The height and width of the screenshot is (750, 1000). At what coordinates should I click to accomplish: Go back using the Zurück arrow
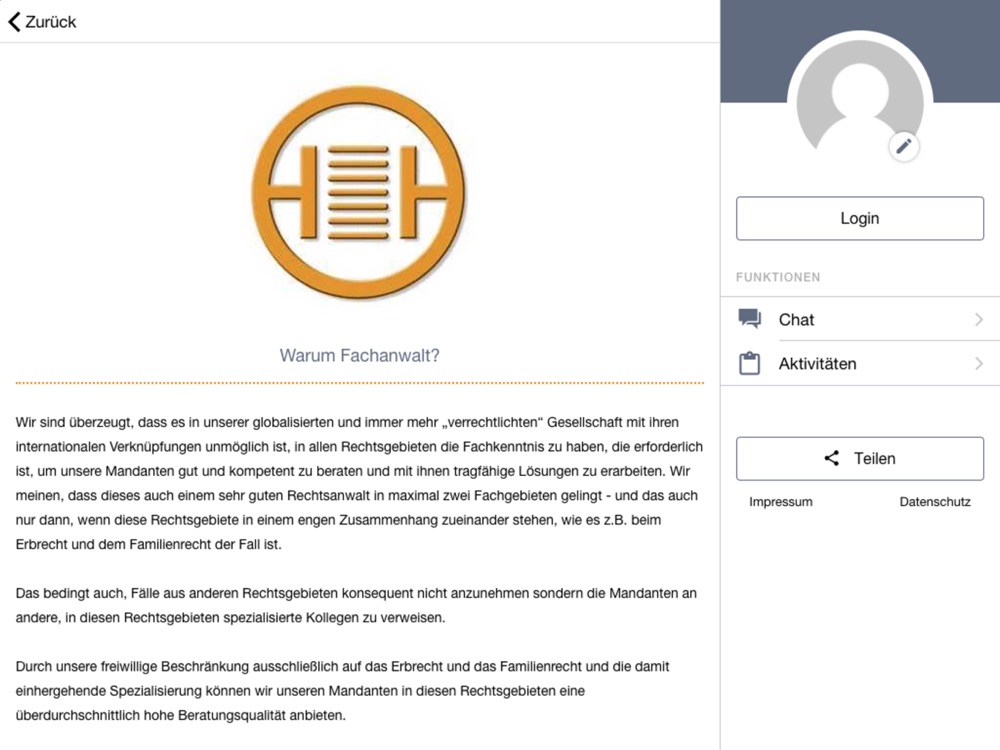(x=14, y=22)
